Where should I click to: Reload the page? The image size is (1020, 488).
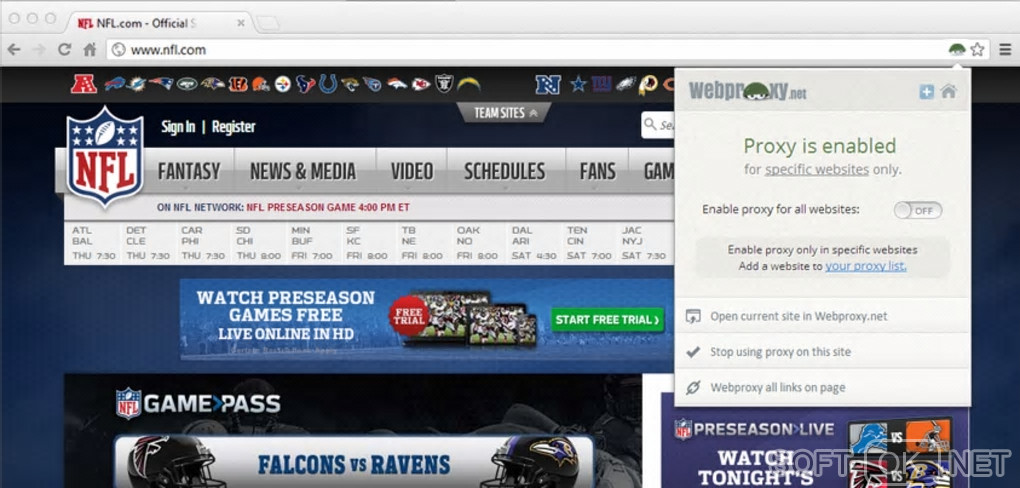click(64, 49)
